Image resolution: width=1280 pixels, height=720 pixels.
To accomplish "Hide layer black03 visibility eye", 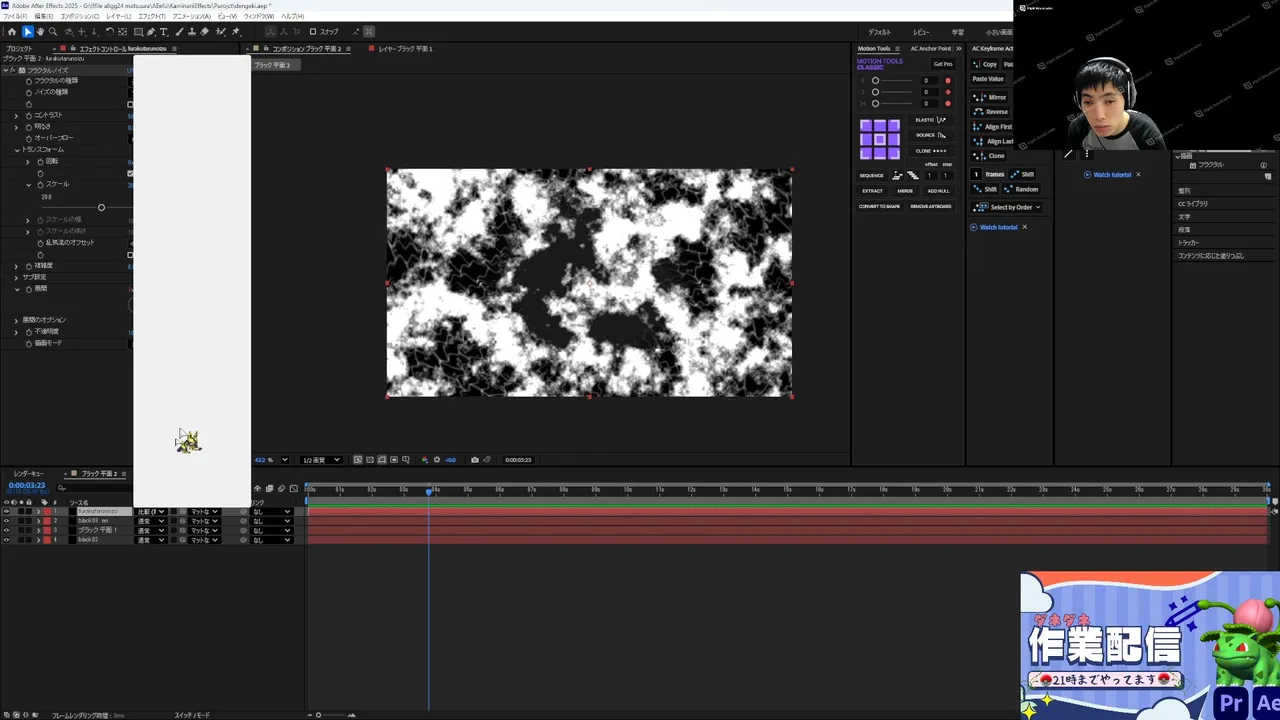I will [6, 521].
